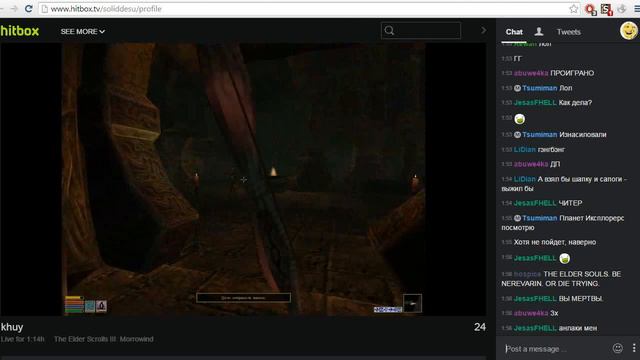Switch to the Chat tab
This screenshot has width=640, height=360.
coord(514,32)
